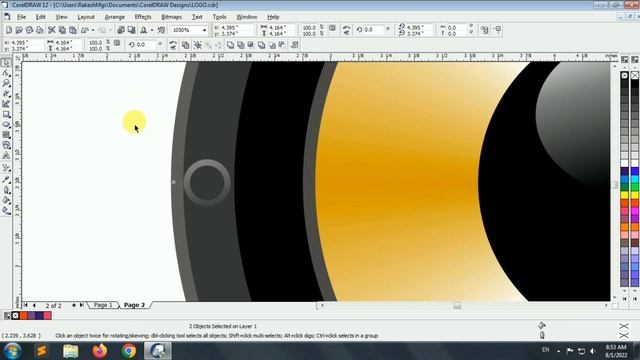This screenshot has height=360, width=640.
Task: Toggle the lock ratio button in second property bar
Action: 117,43
